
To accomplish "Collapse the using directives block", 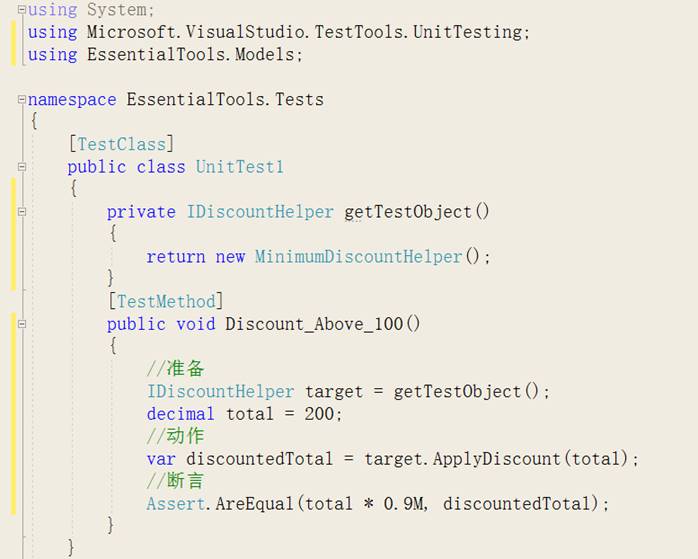I will pos(22,10).
